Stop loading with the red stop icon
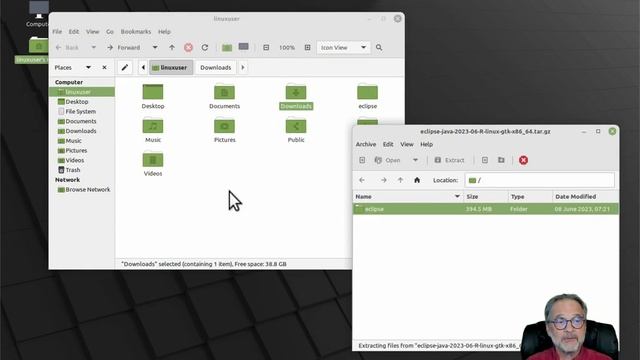The image size is (640, 360). point(188,48)
